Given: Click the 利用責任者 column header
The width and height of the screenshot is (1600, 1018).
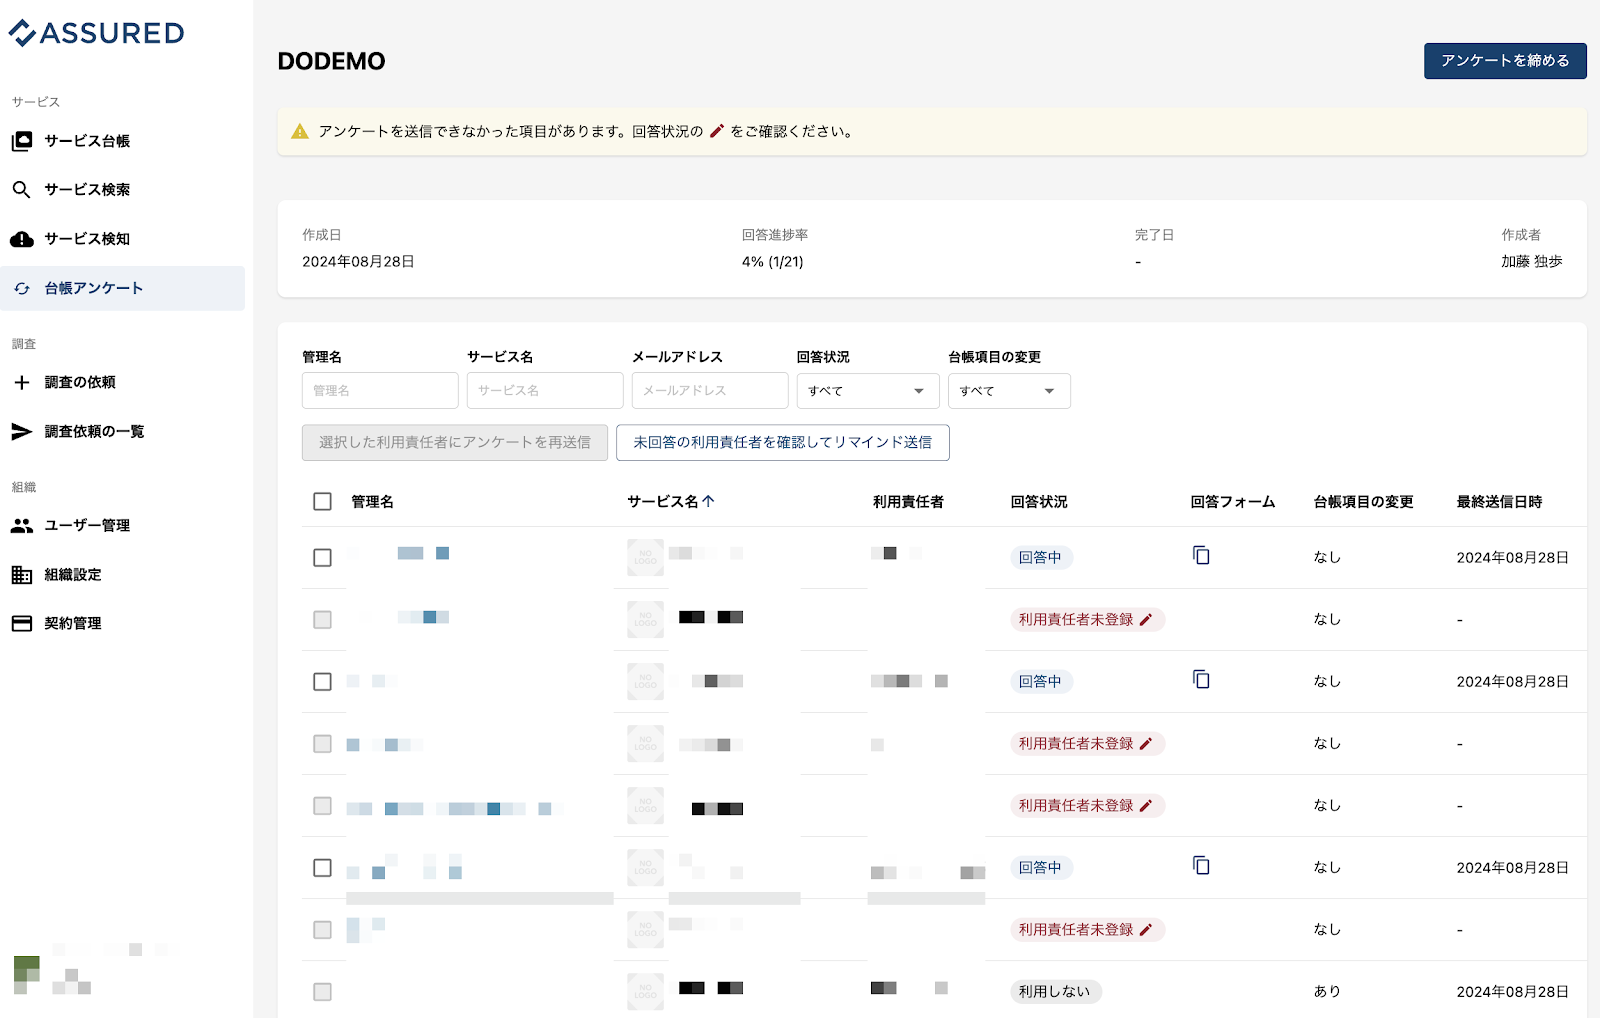Looking at the screenshot, I should 908,502.
